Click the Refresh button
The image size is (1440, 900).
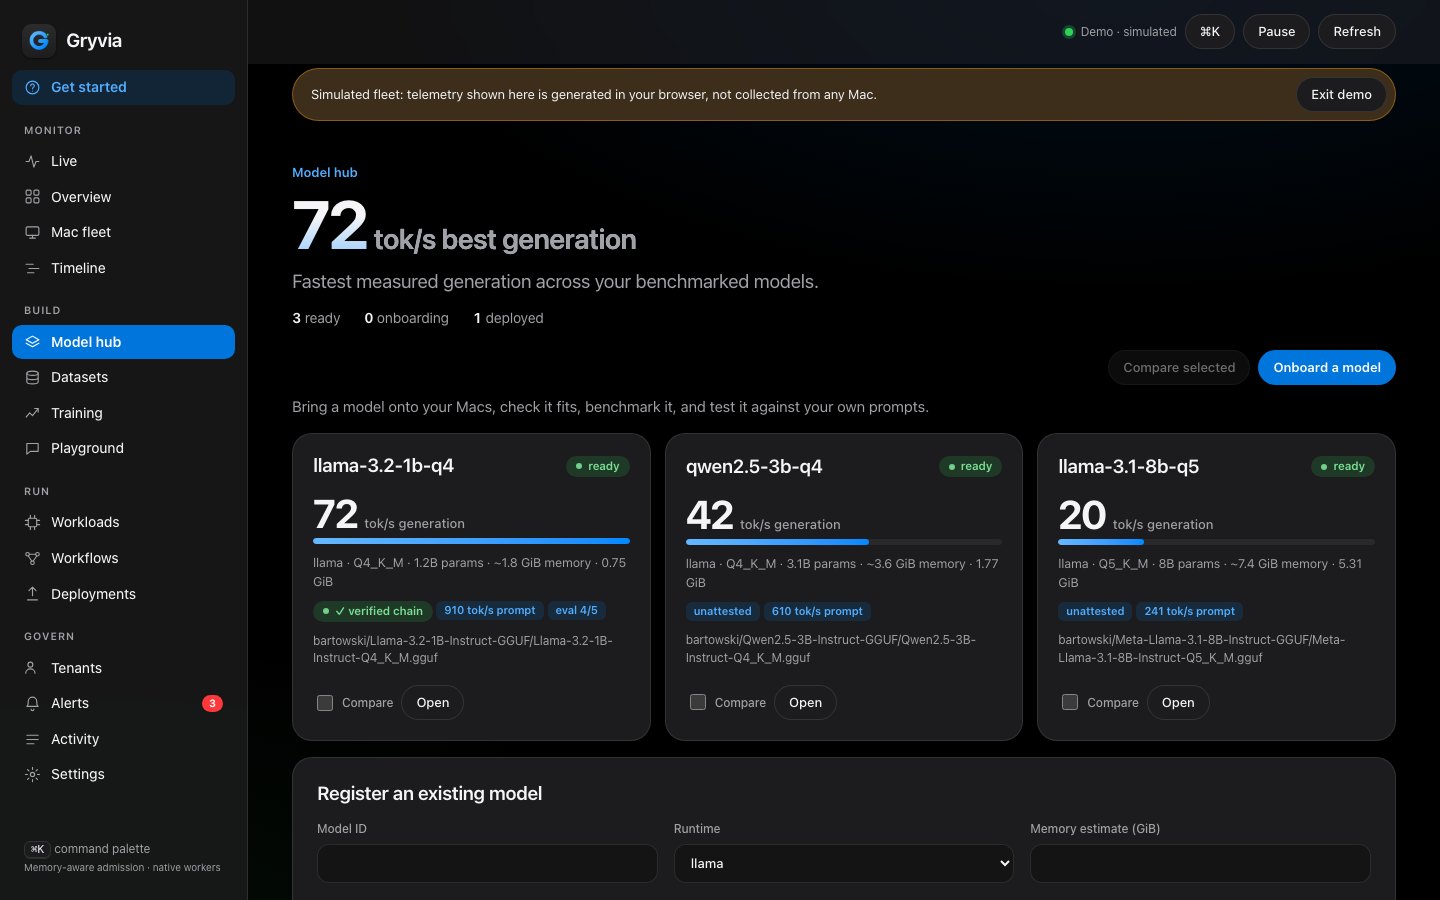point(1357,32)
